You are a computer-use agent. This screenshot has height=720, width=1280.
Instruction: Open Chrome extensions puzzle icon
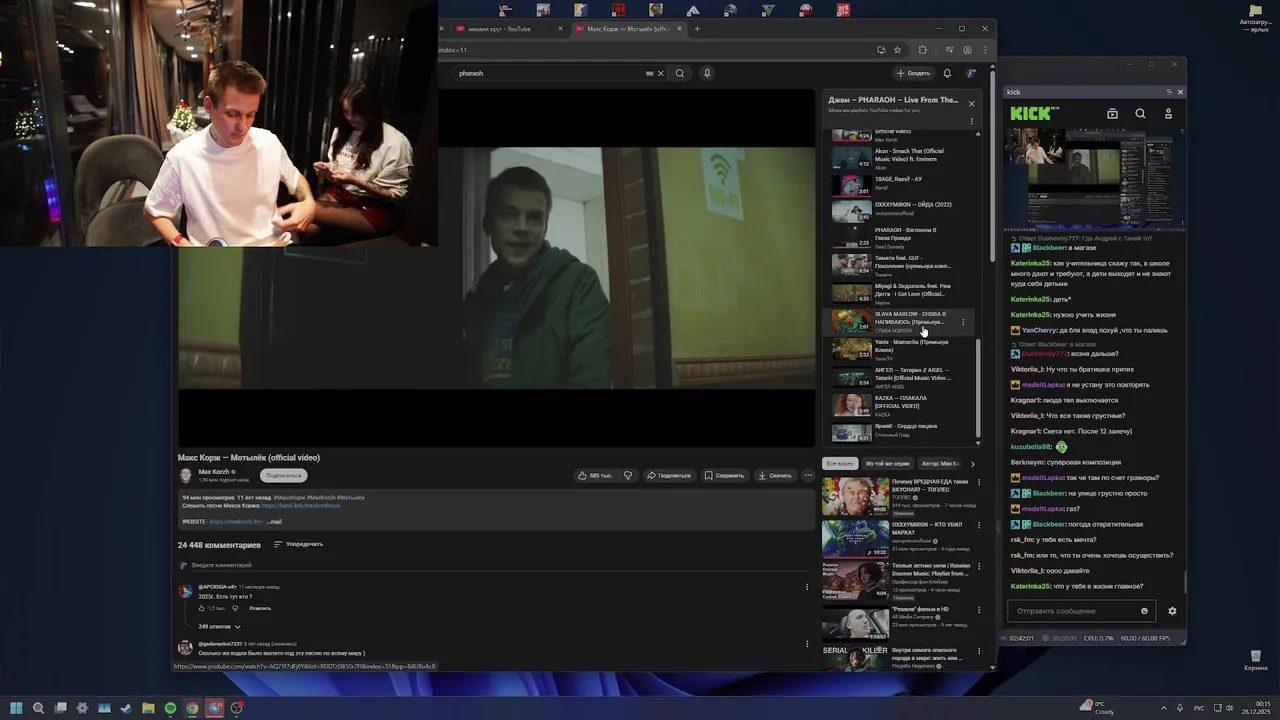922,49
